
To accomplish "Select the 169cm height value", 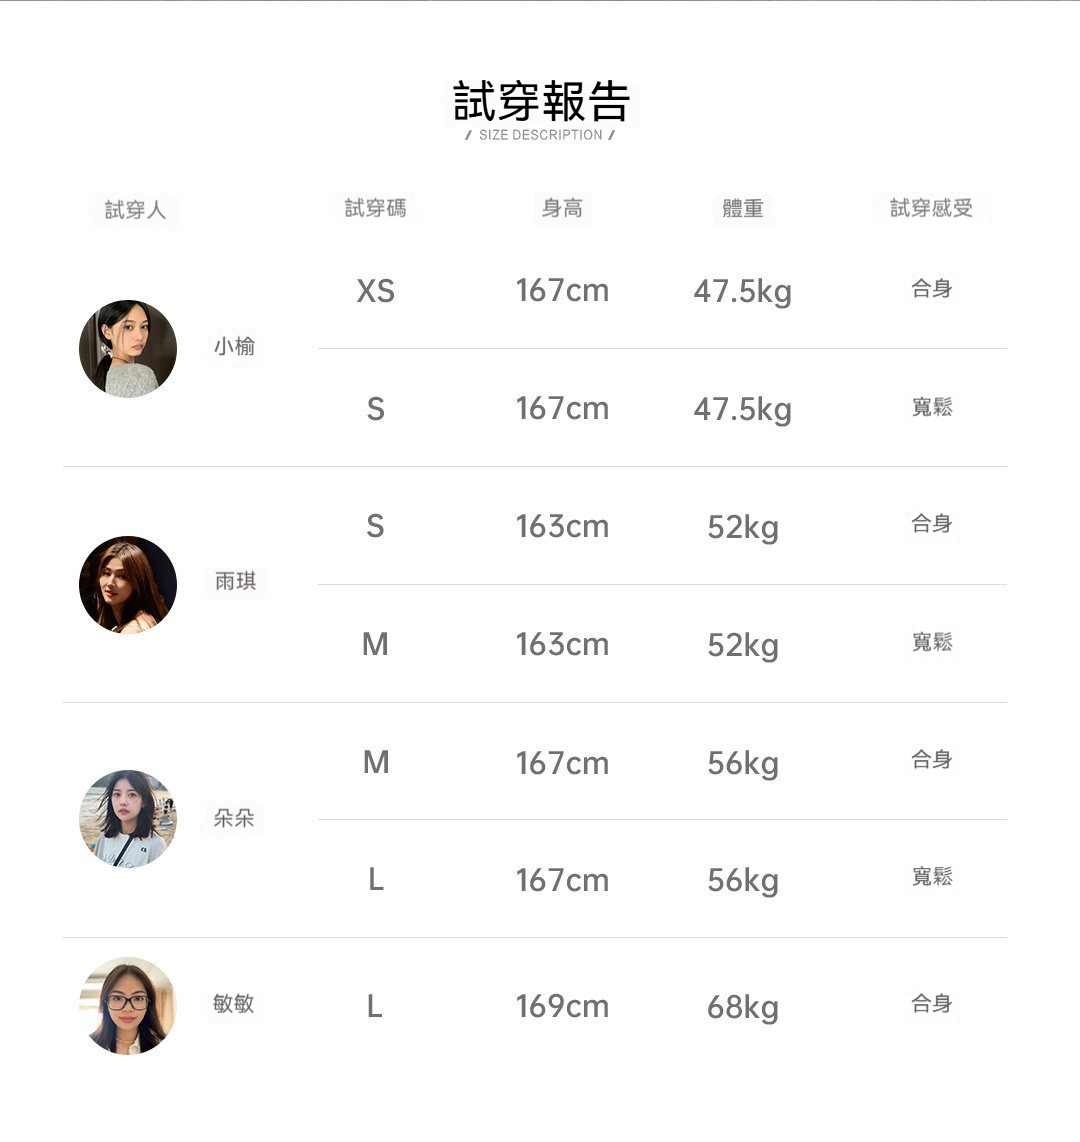I will (x=561, y=1007).
